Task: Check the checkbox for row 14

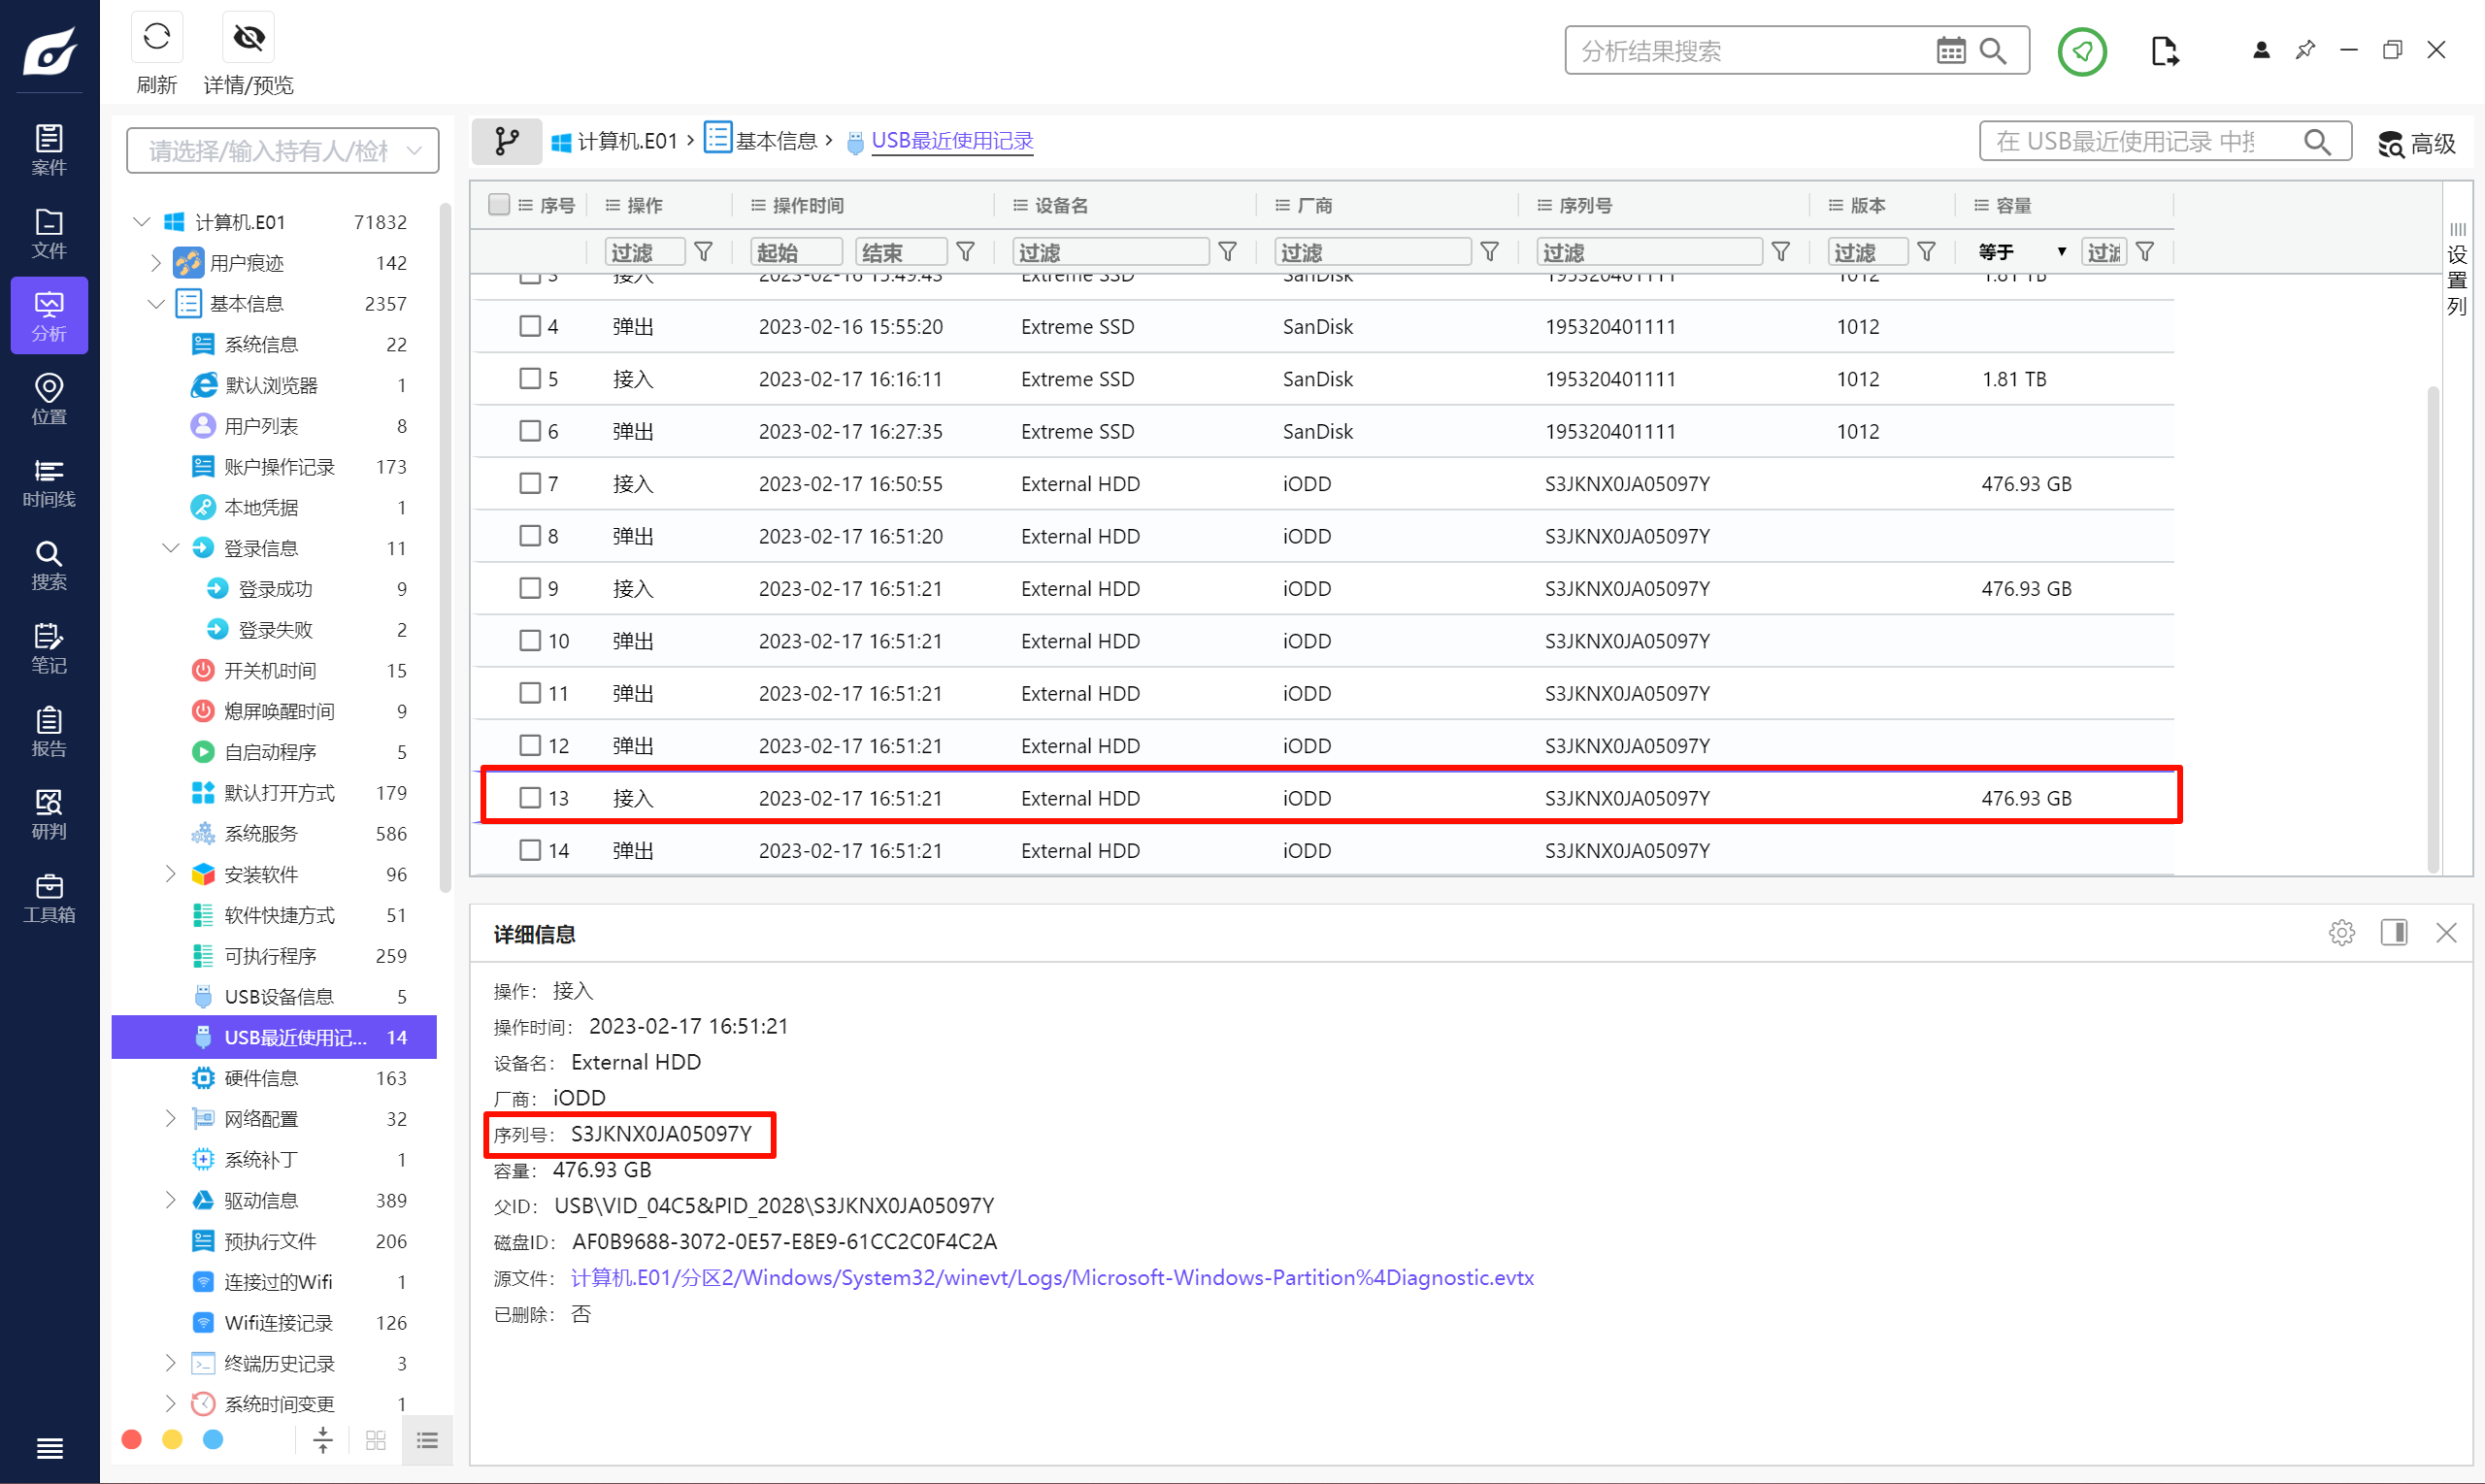Action: [x=530, y=850]
